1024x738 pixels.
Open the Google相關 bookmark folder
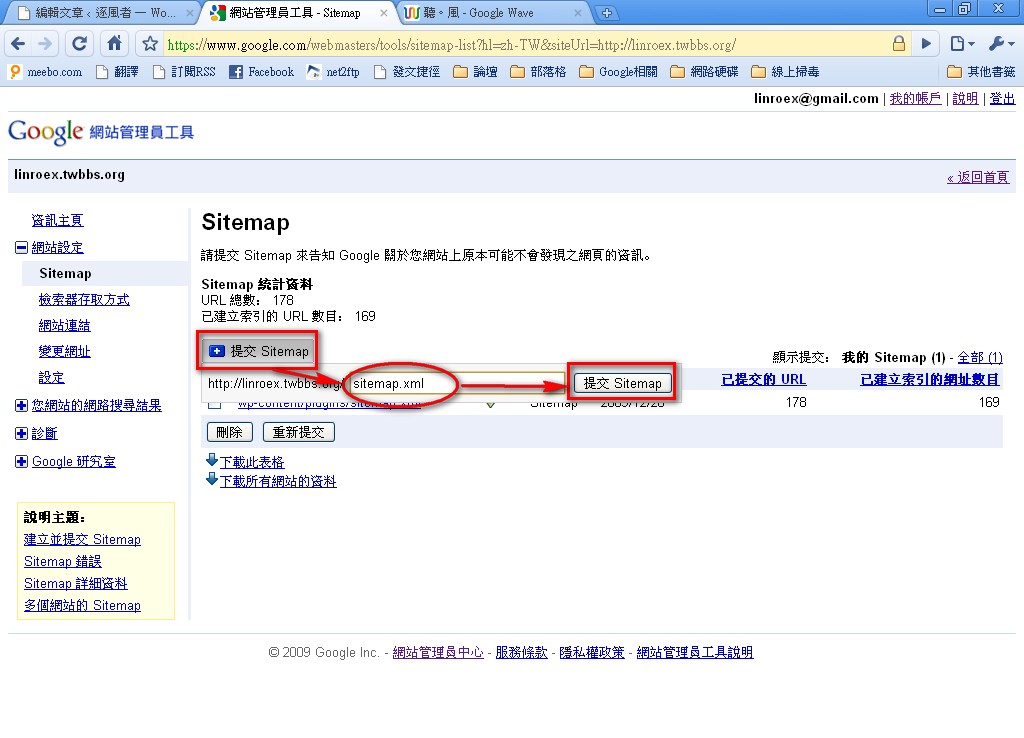(x=618, y=72)
